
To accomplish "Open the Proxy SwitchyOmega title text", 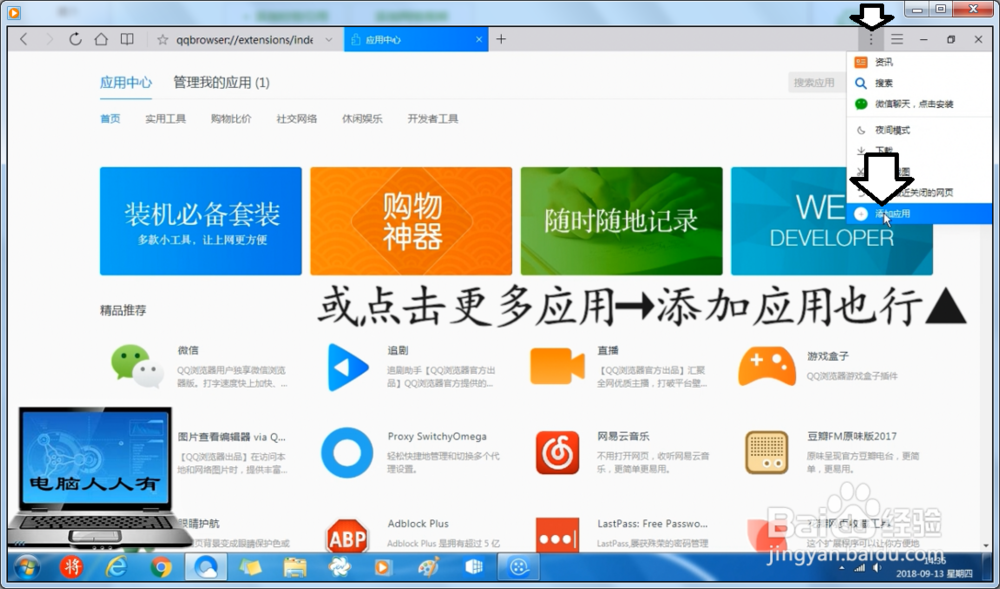I will (x=437, y=437).
